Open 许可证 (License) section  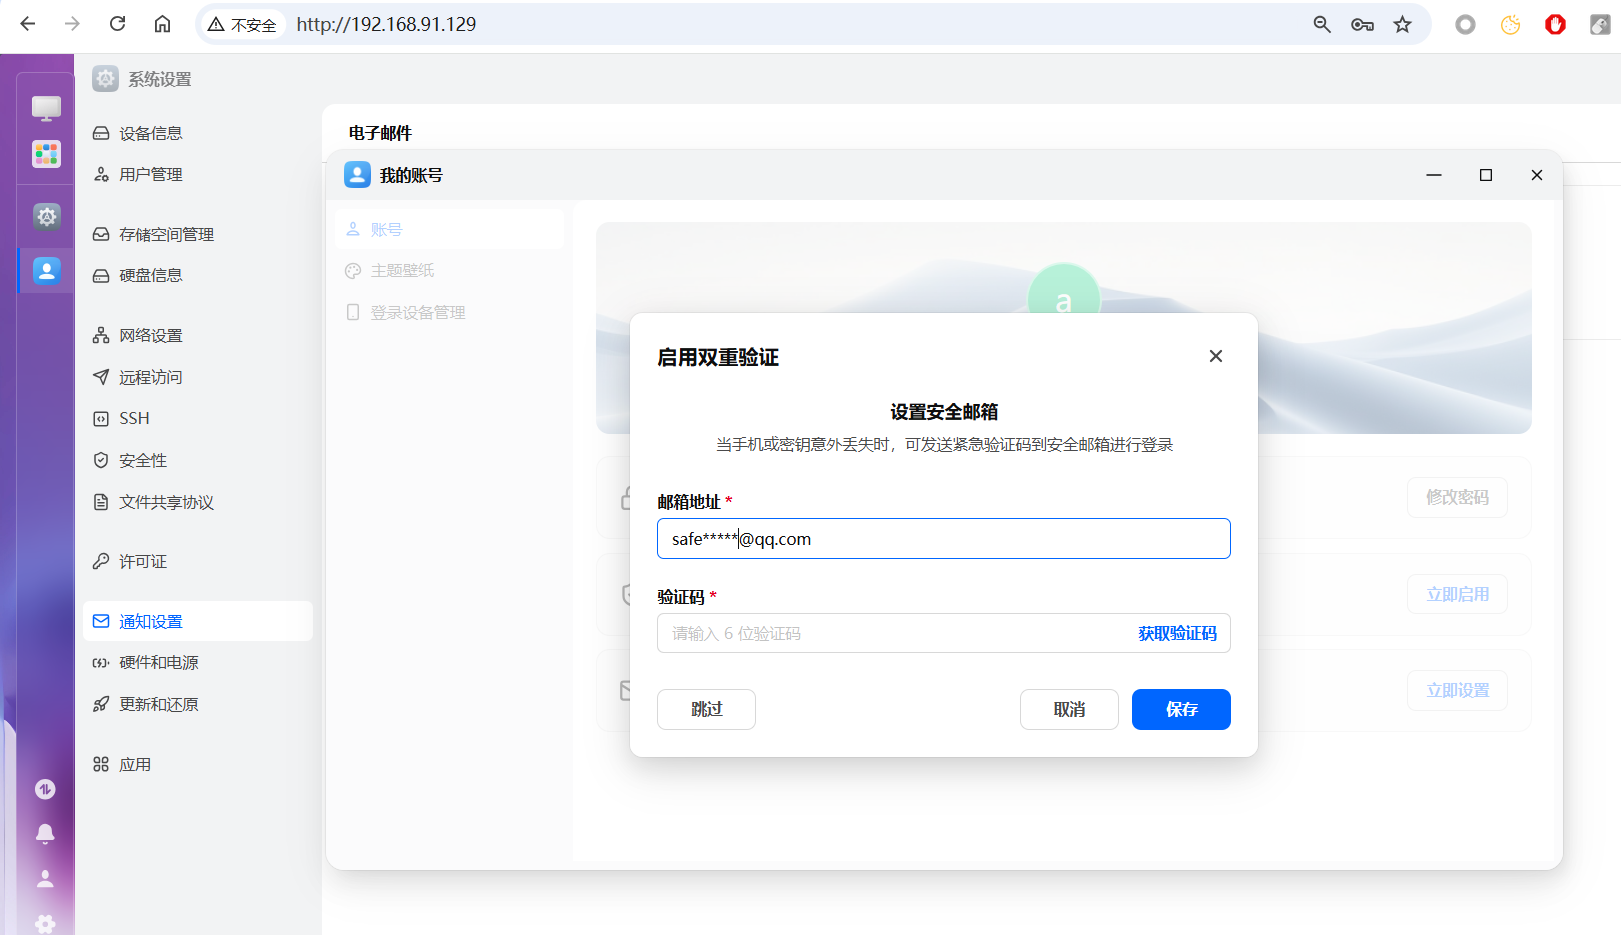(142, 561)
